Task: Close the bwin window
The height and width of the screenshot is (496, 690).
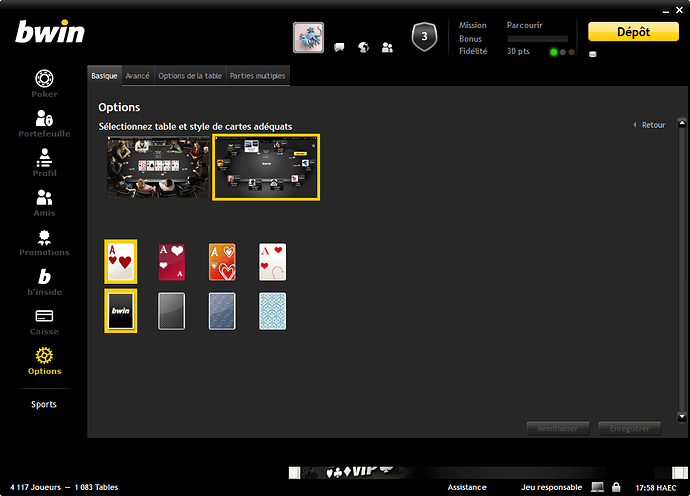Action: (x=679, y=10)
